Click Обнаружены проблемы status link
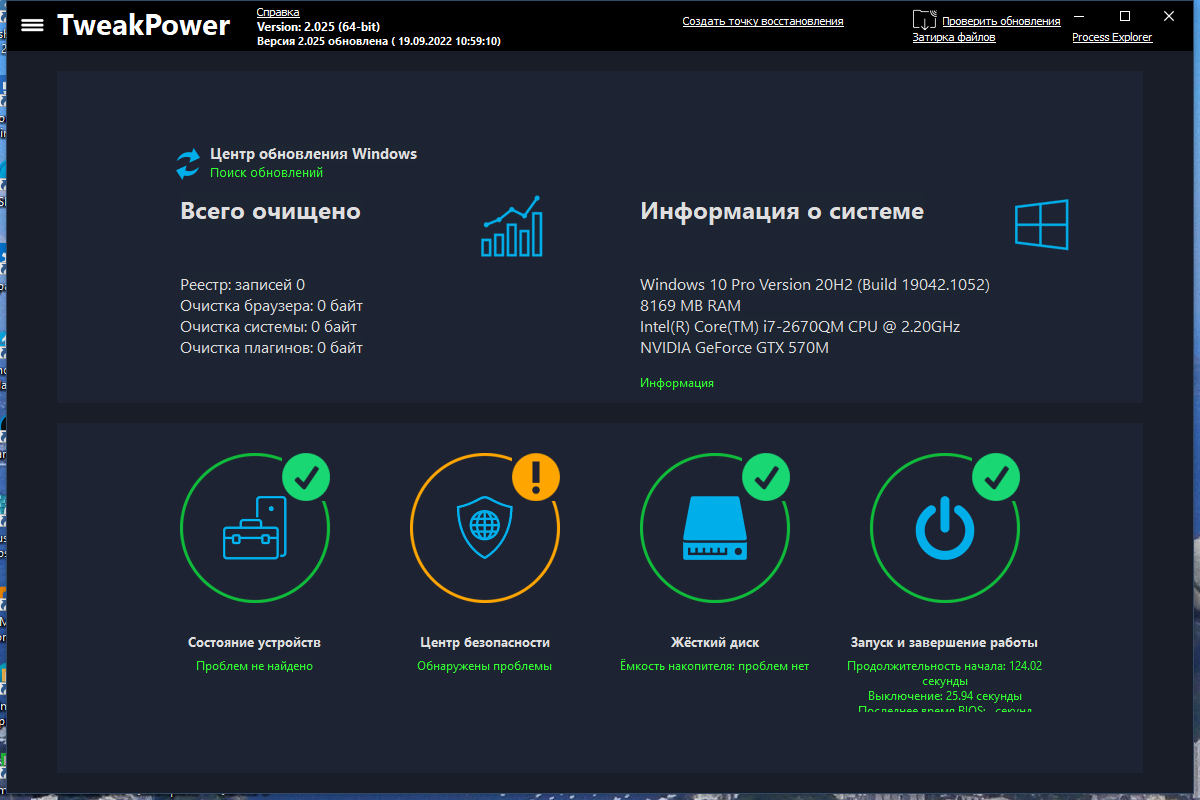This screenshot has width=1200, height=800. [x=484, y=666]
